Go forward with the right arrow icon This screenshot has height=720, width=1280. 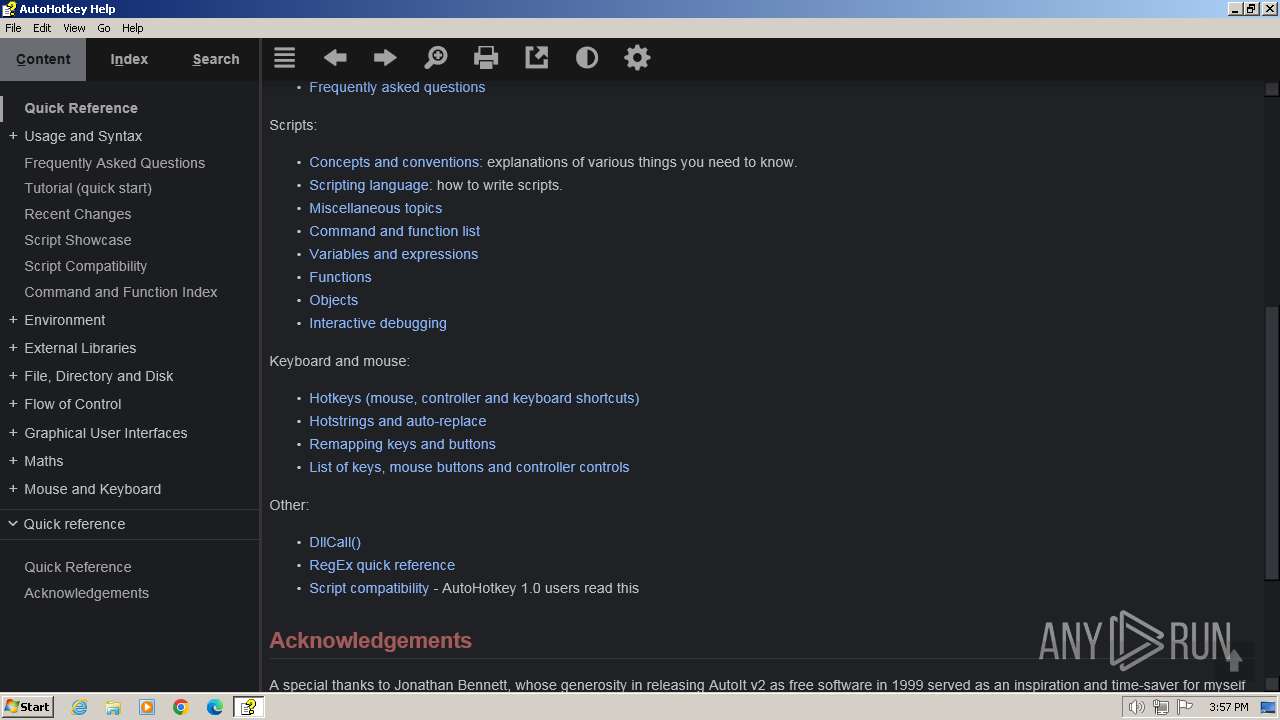coord(385,58)
